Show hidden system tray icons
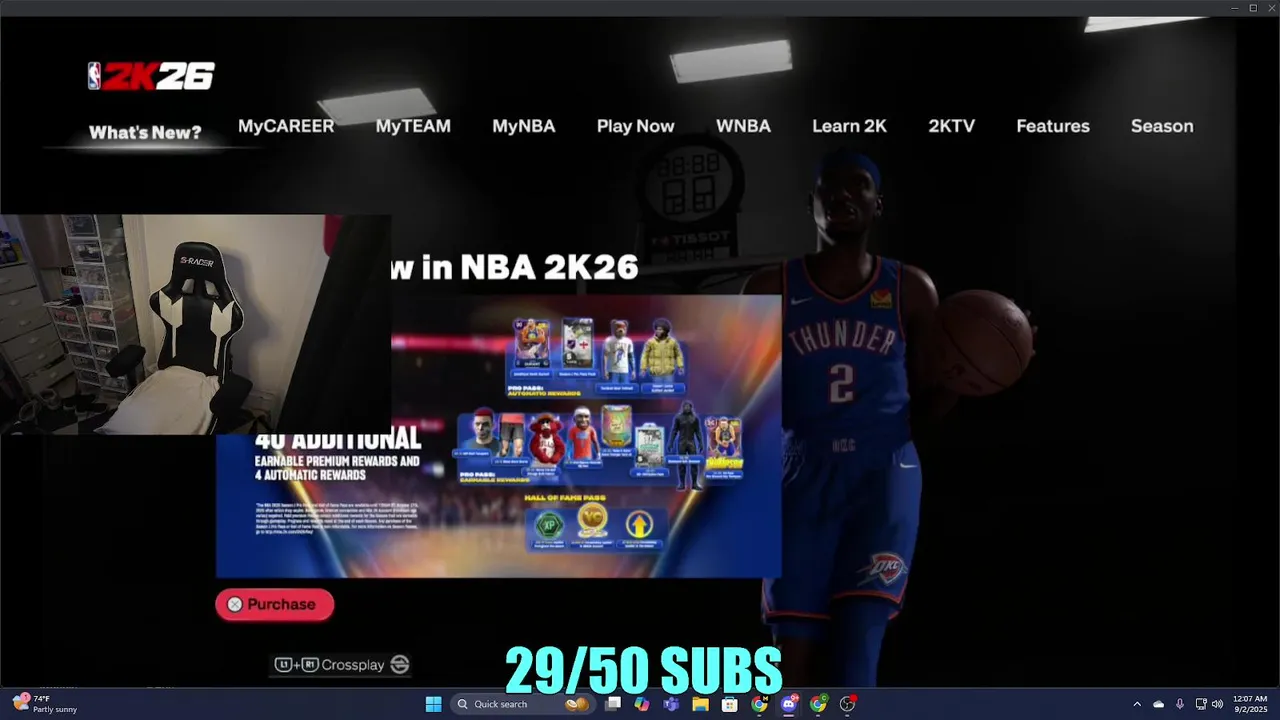 point(1137,704)
